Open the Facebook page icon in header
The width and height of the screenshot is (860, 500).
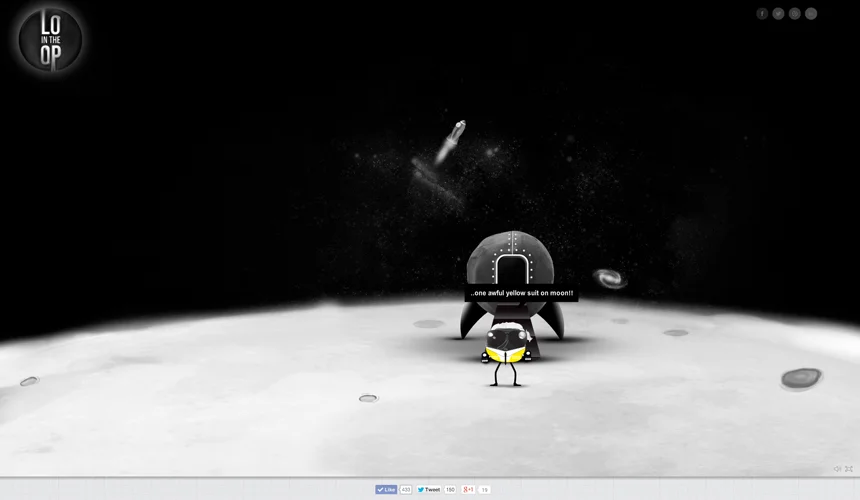(x=762, y=14)
